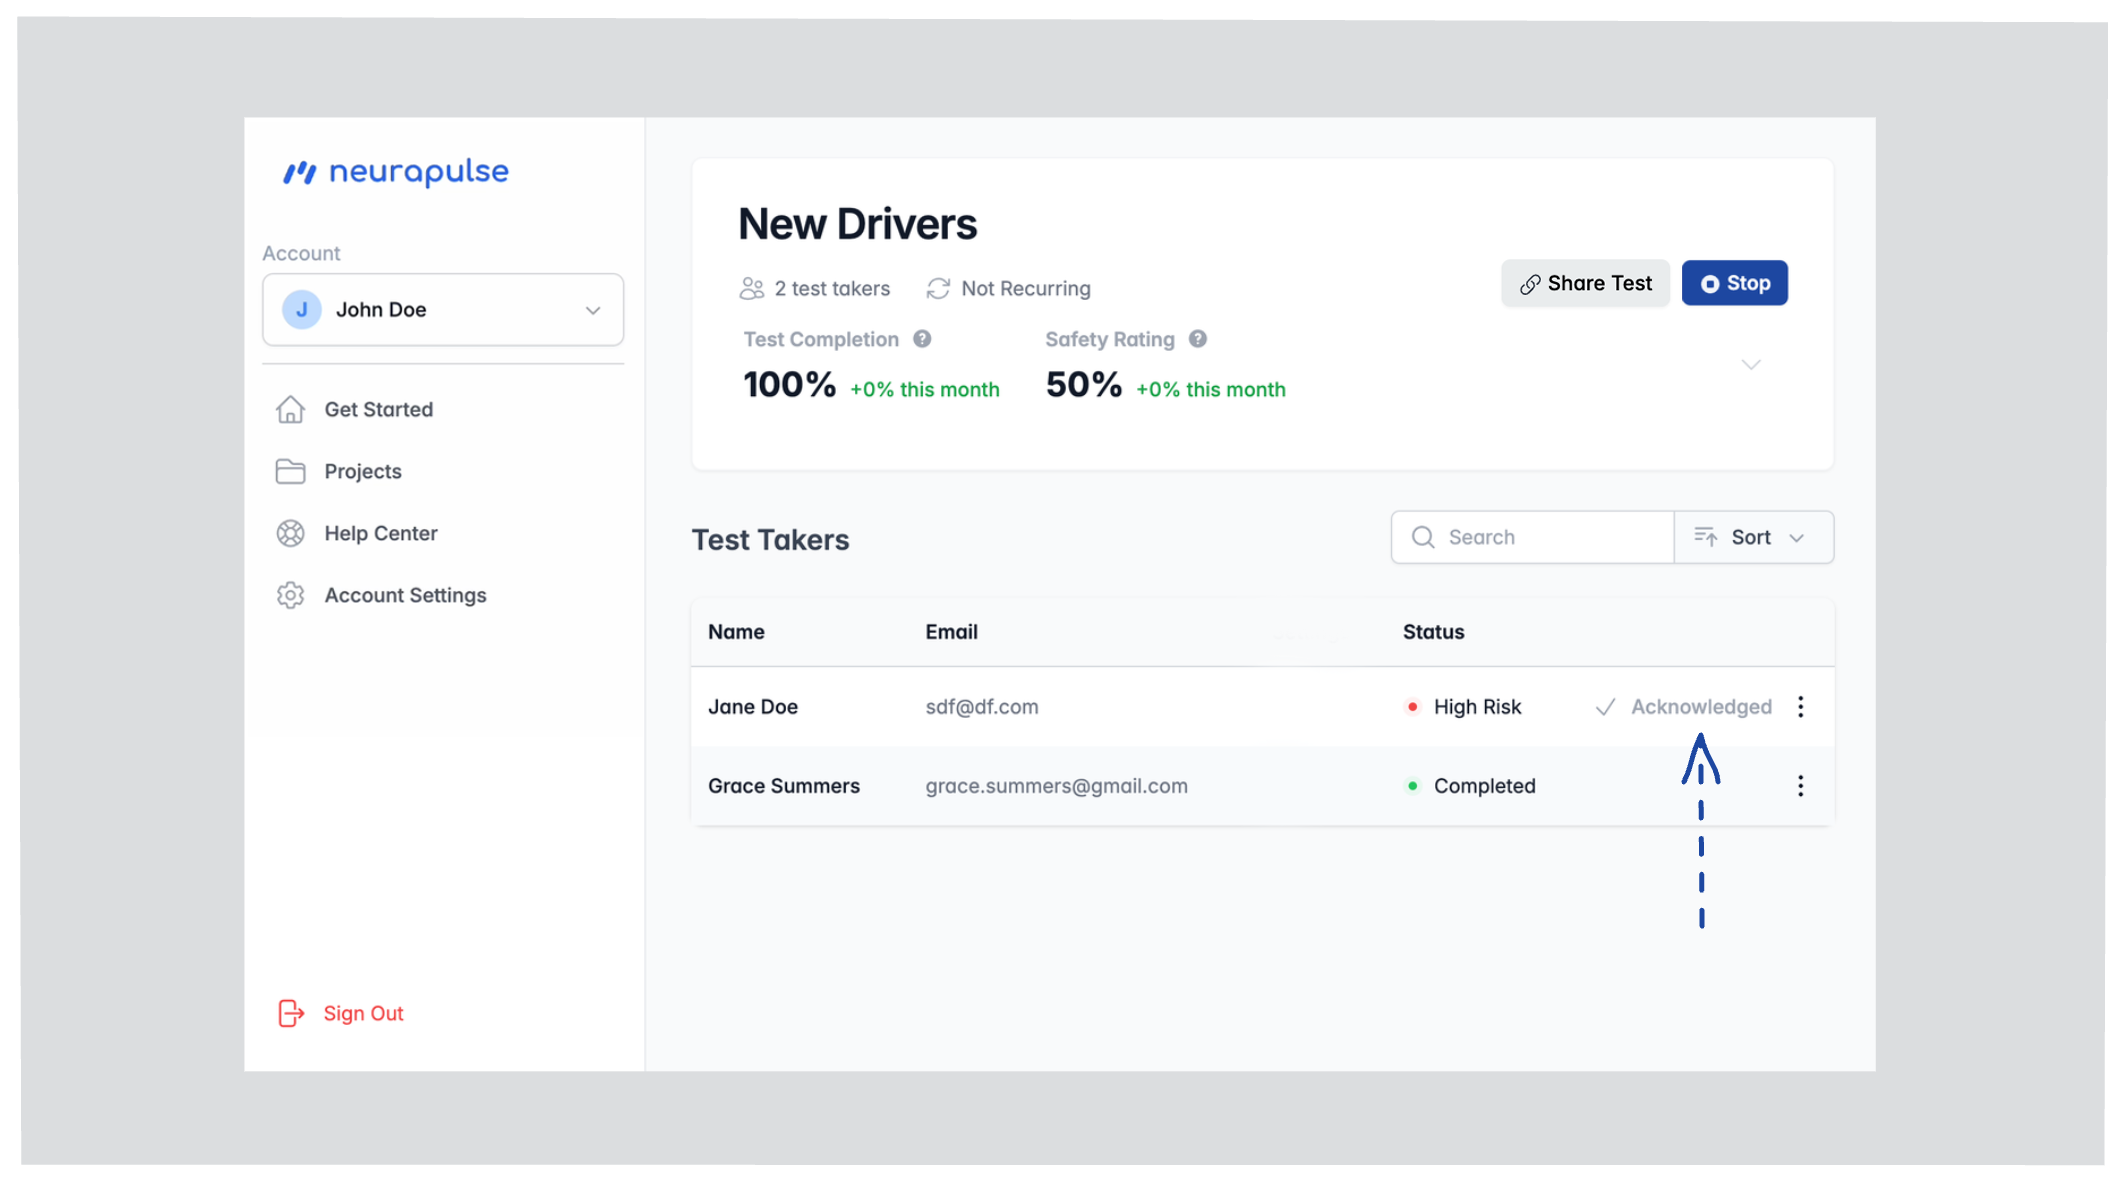Click the neurapulse logo

tap(396, 172)
